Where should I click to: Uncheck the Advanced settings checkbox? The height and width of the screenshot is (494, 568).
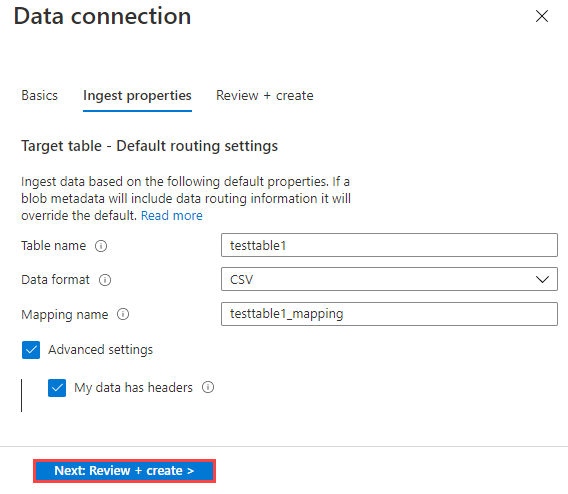pos(31,350)
